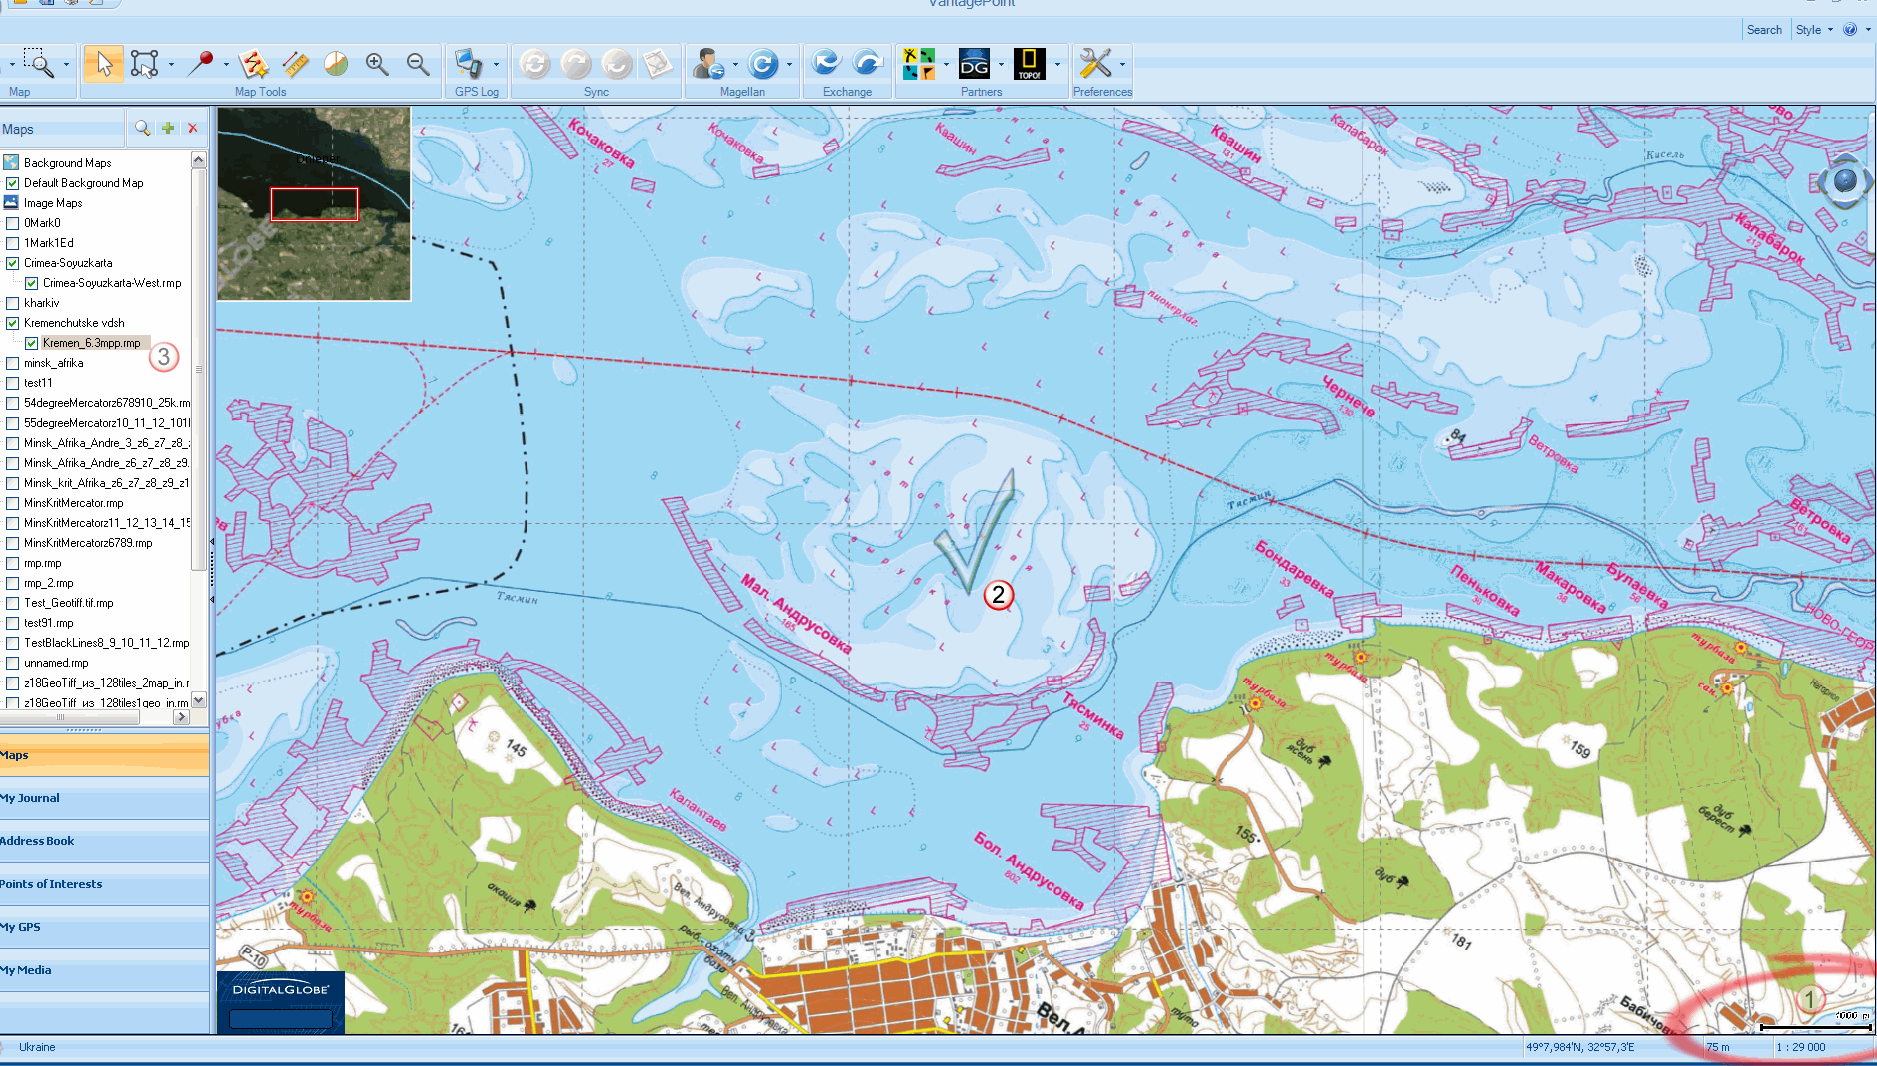
Task: Open Preferences wrench and screwdriver icon
Action: [x=1094, y=65]
